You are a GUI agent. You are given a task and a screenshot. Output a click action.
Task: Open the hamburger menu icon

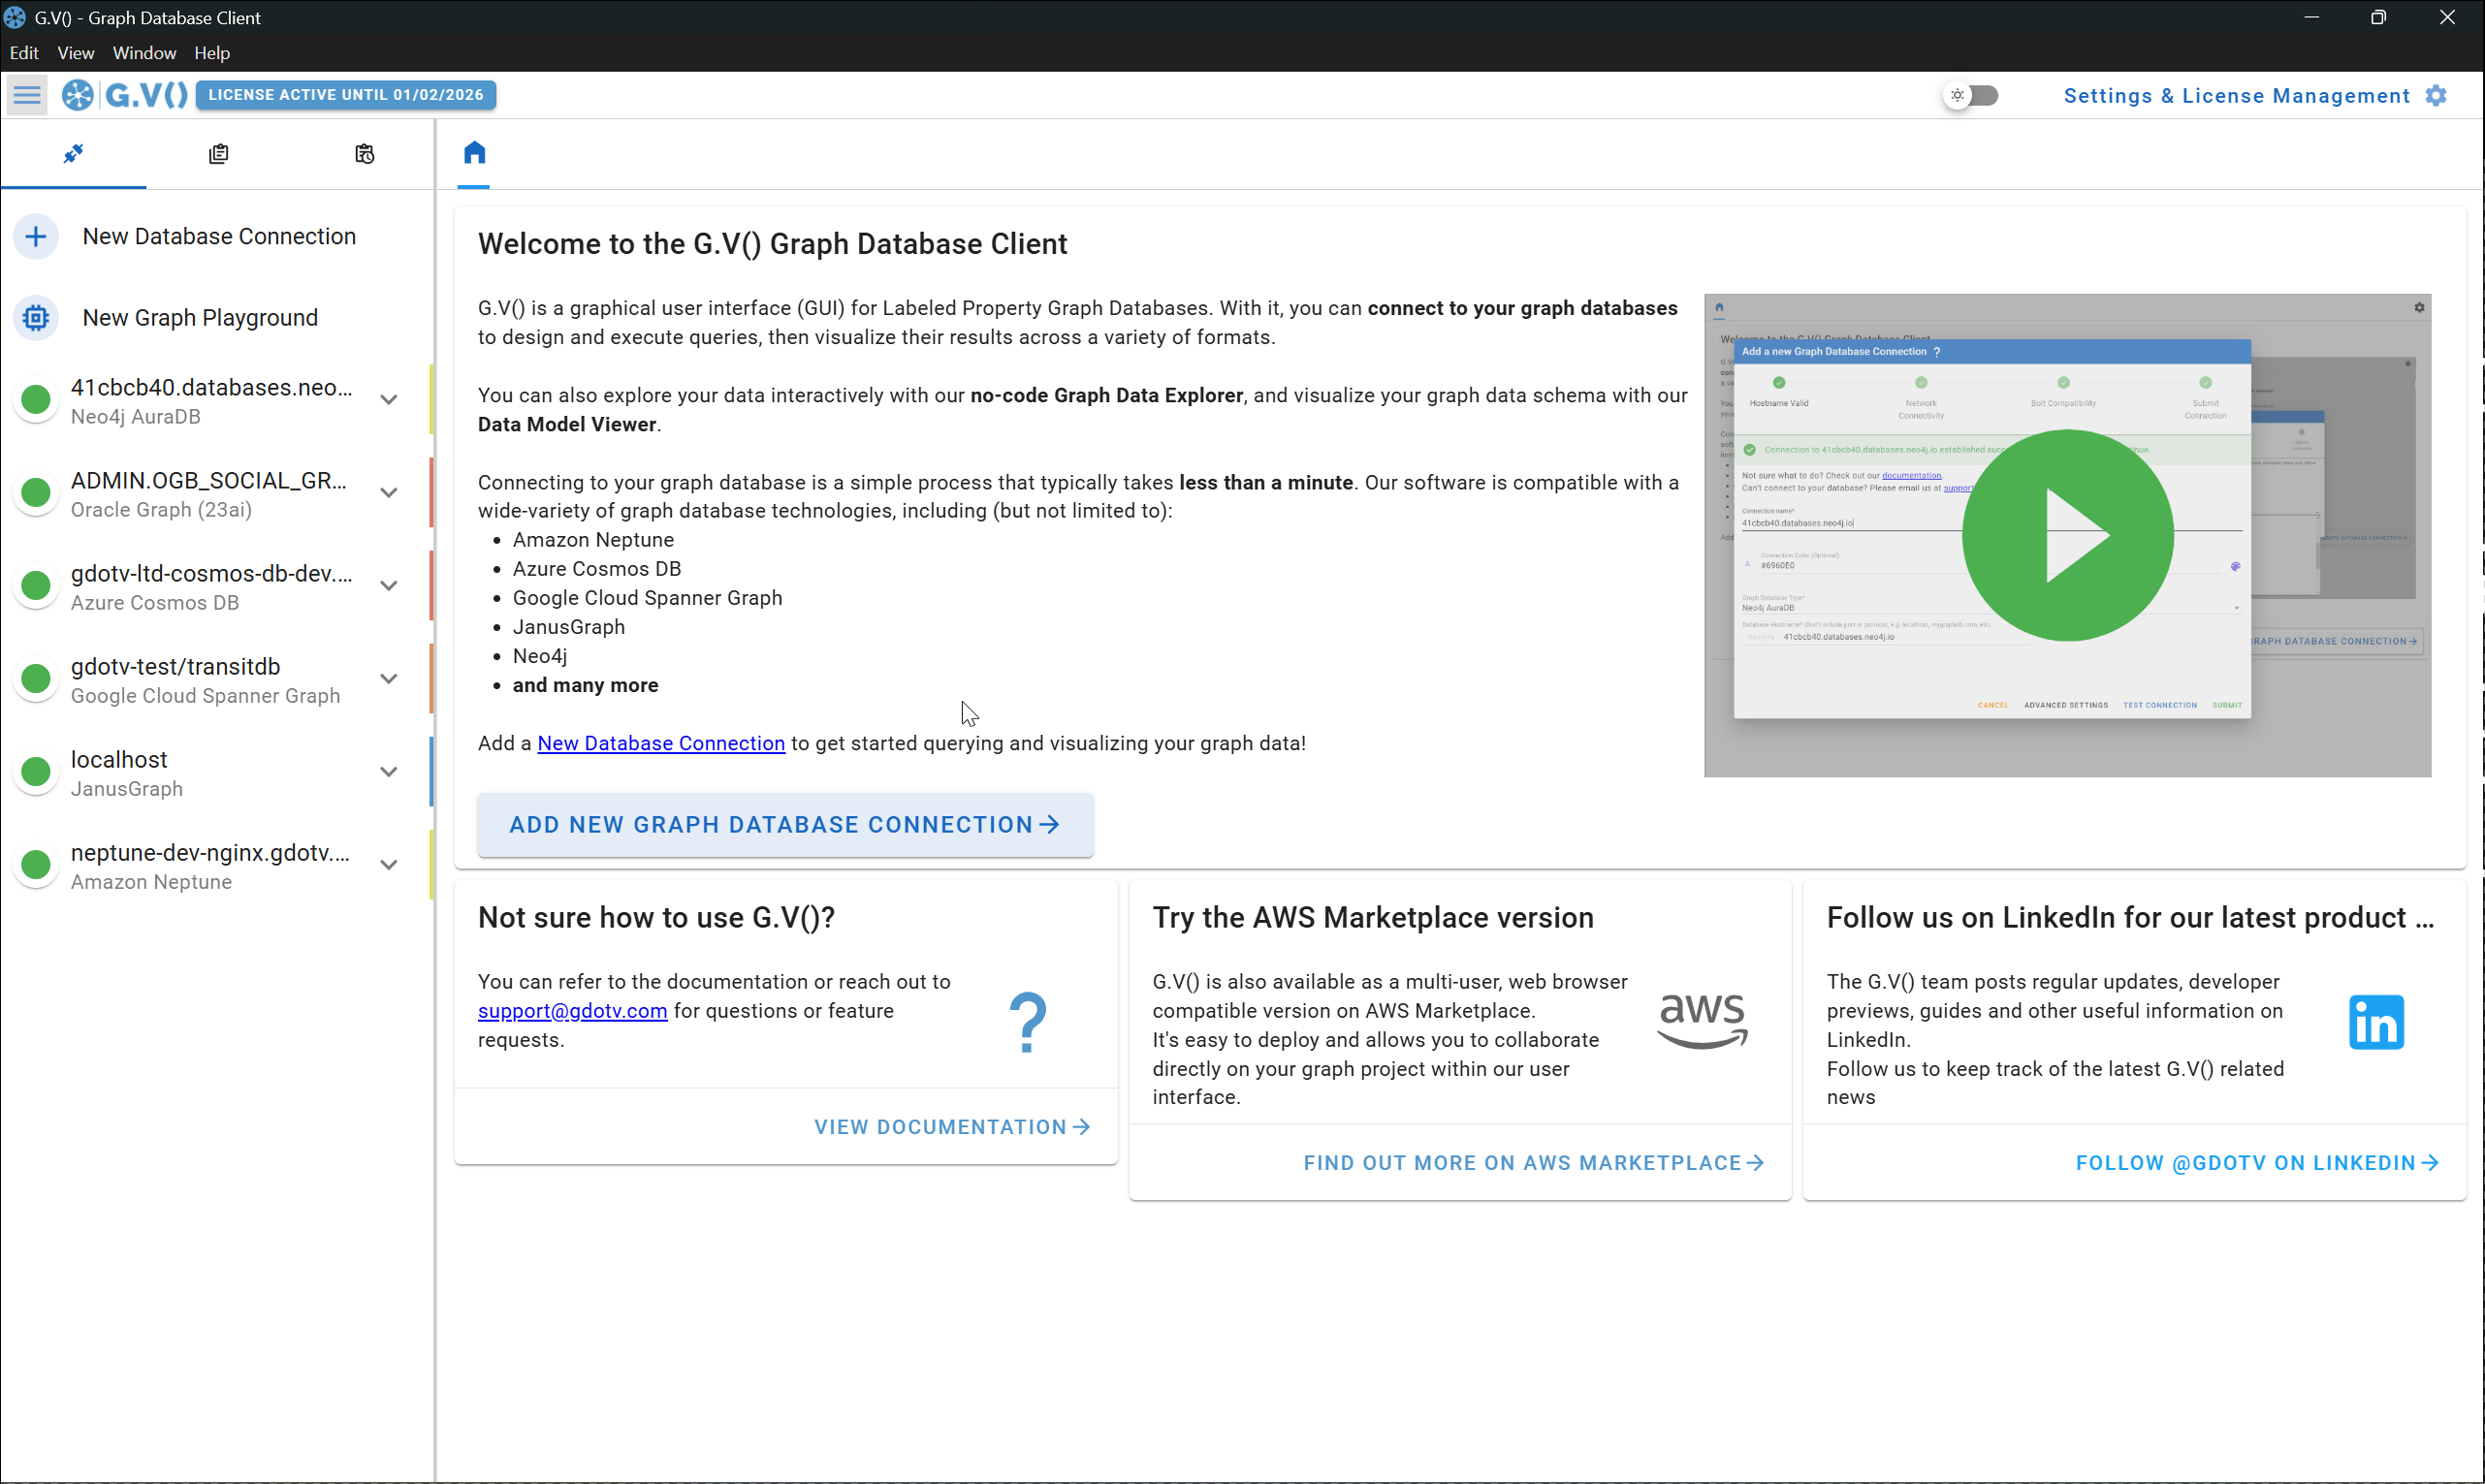(x=27, y=95)
